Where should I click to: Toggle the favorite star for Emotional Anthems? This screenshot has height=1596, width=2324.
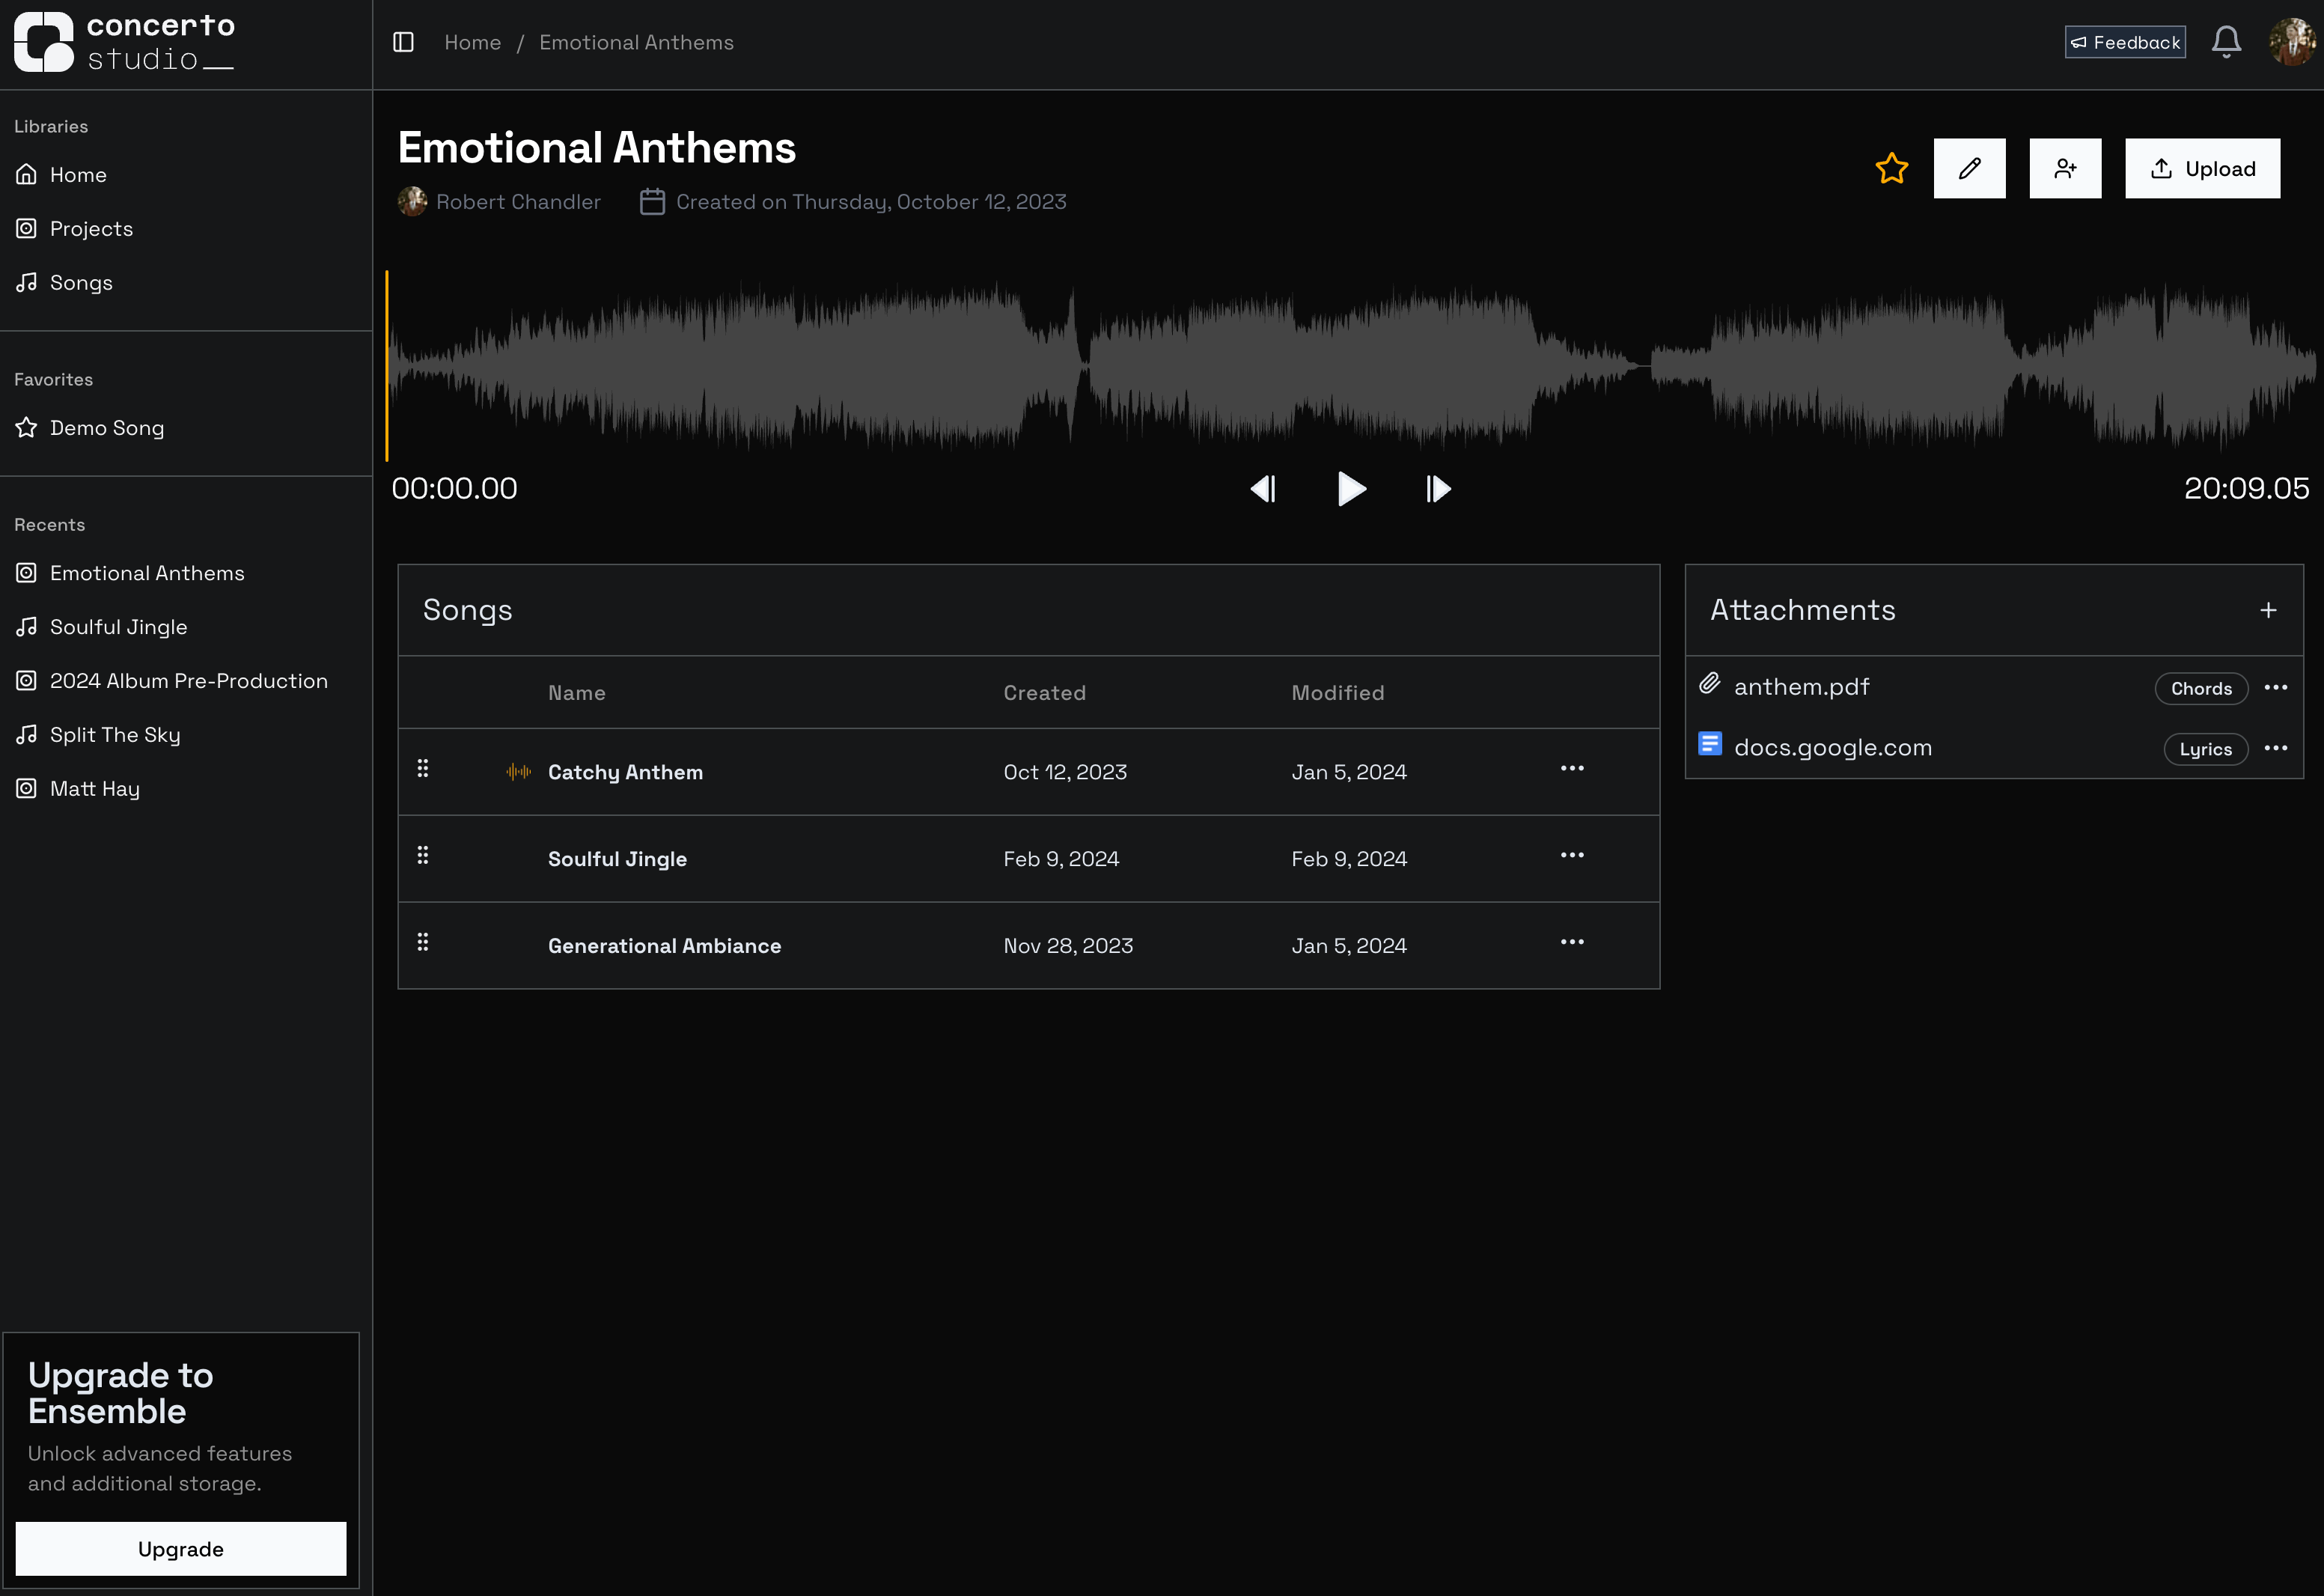point(1891,168)
